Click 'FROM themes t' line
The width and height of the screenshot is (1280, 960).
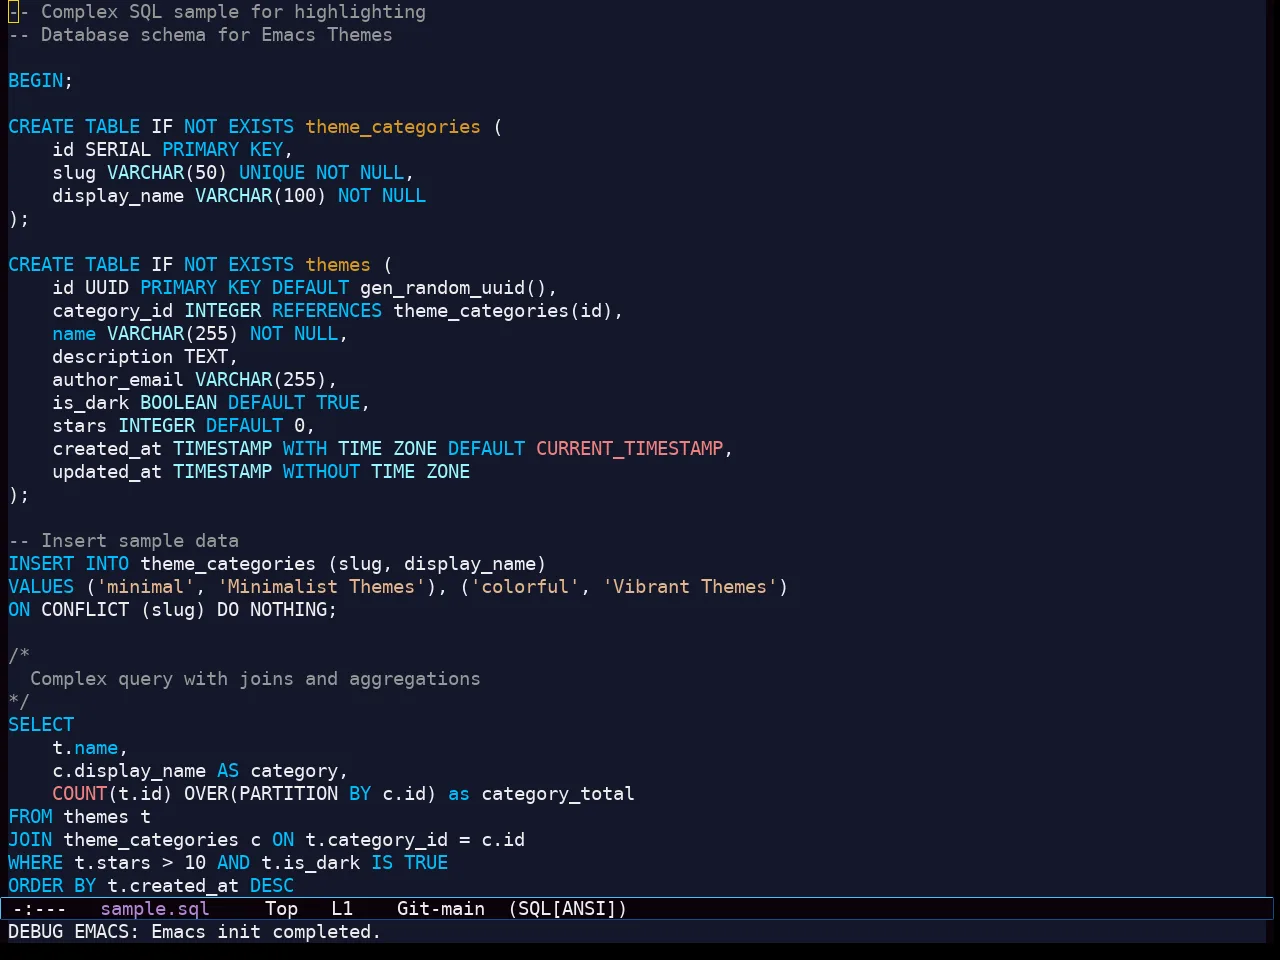coord(80,817)
